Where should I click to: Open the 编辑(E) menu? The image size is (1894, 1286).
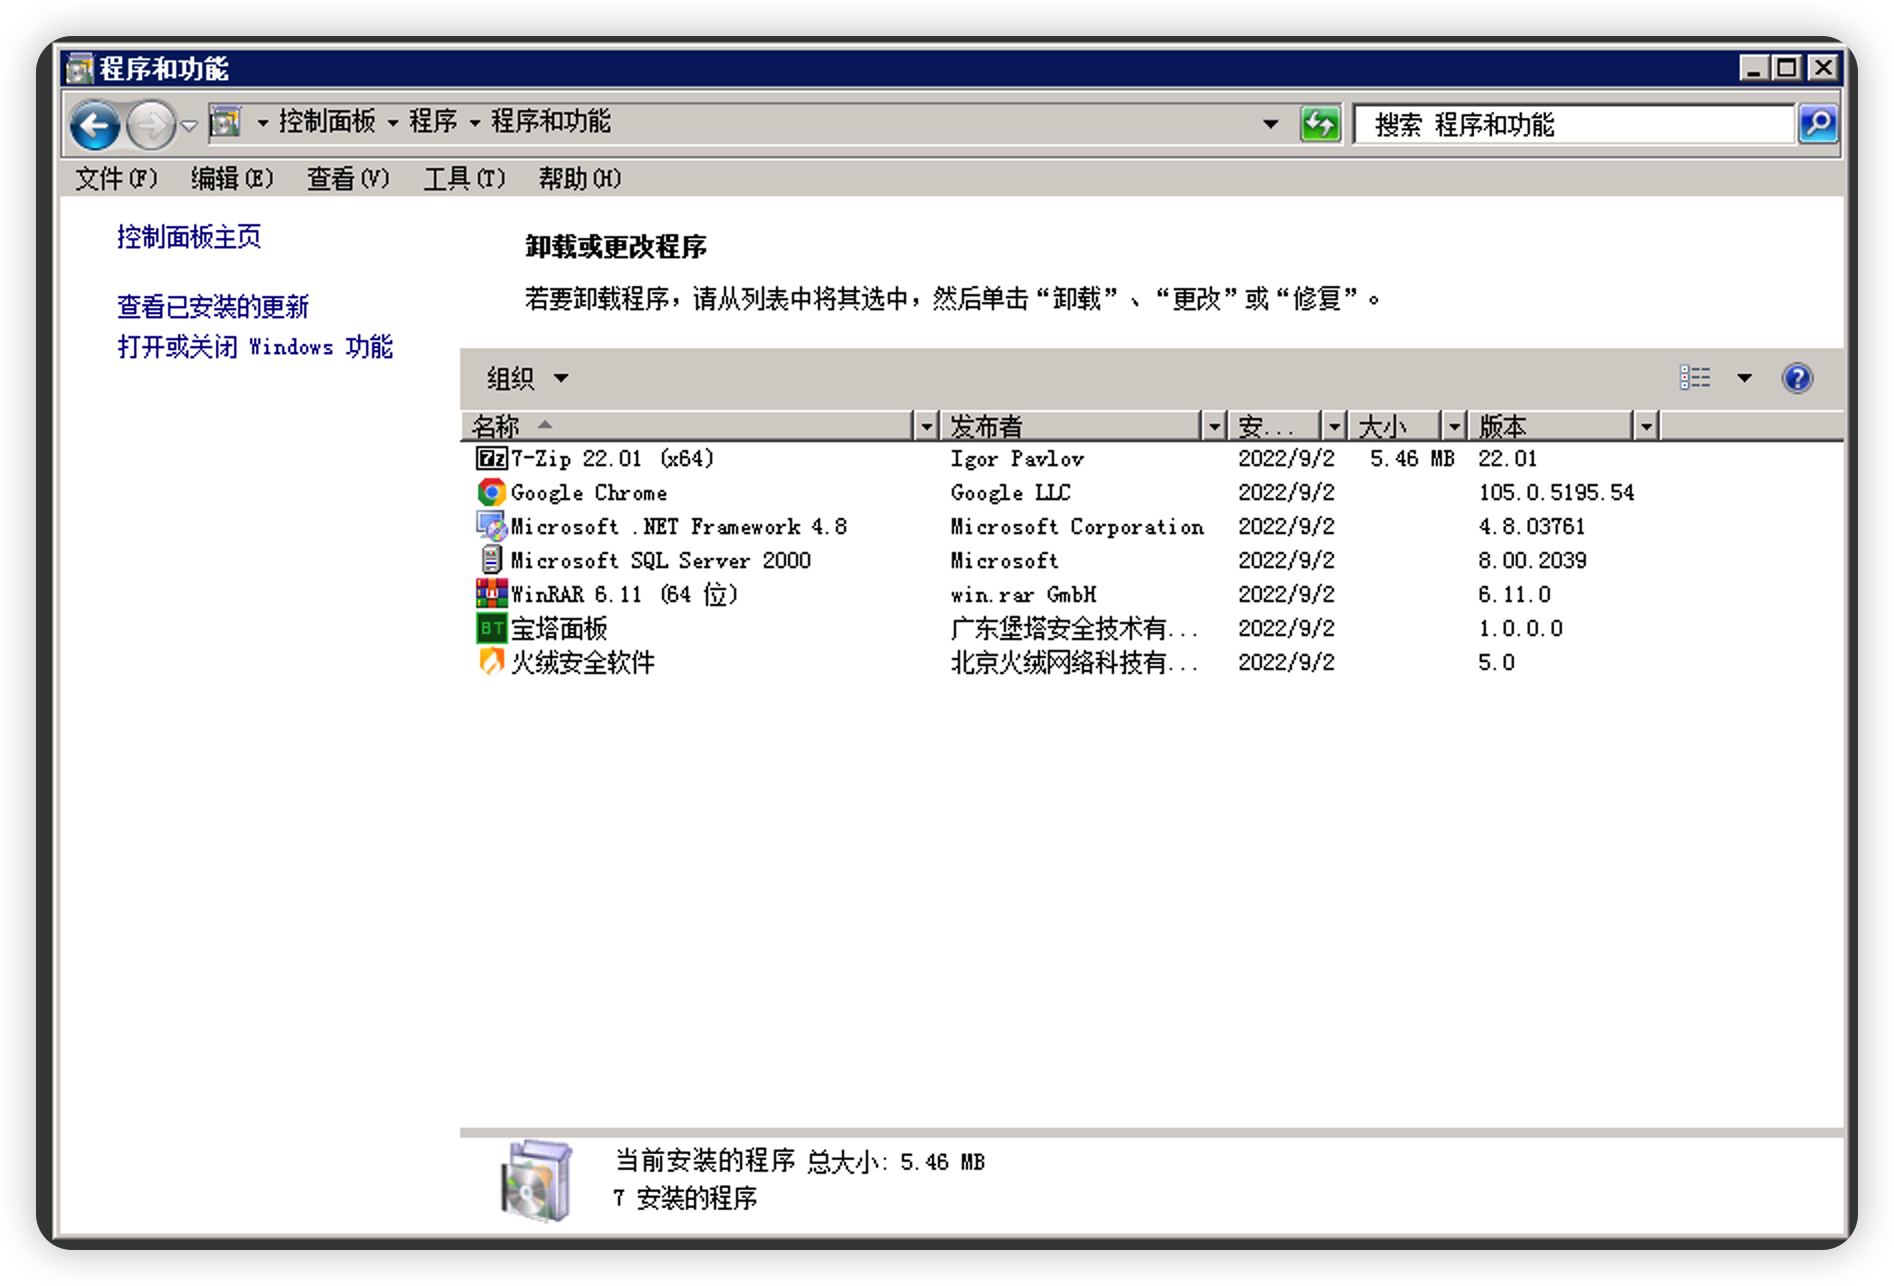[232, 178]
